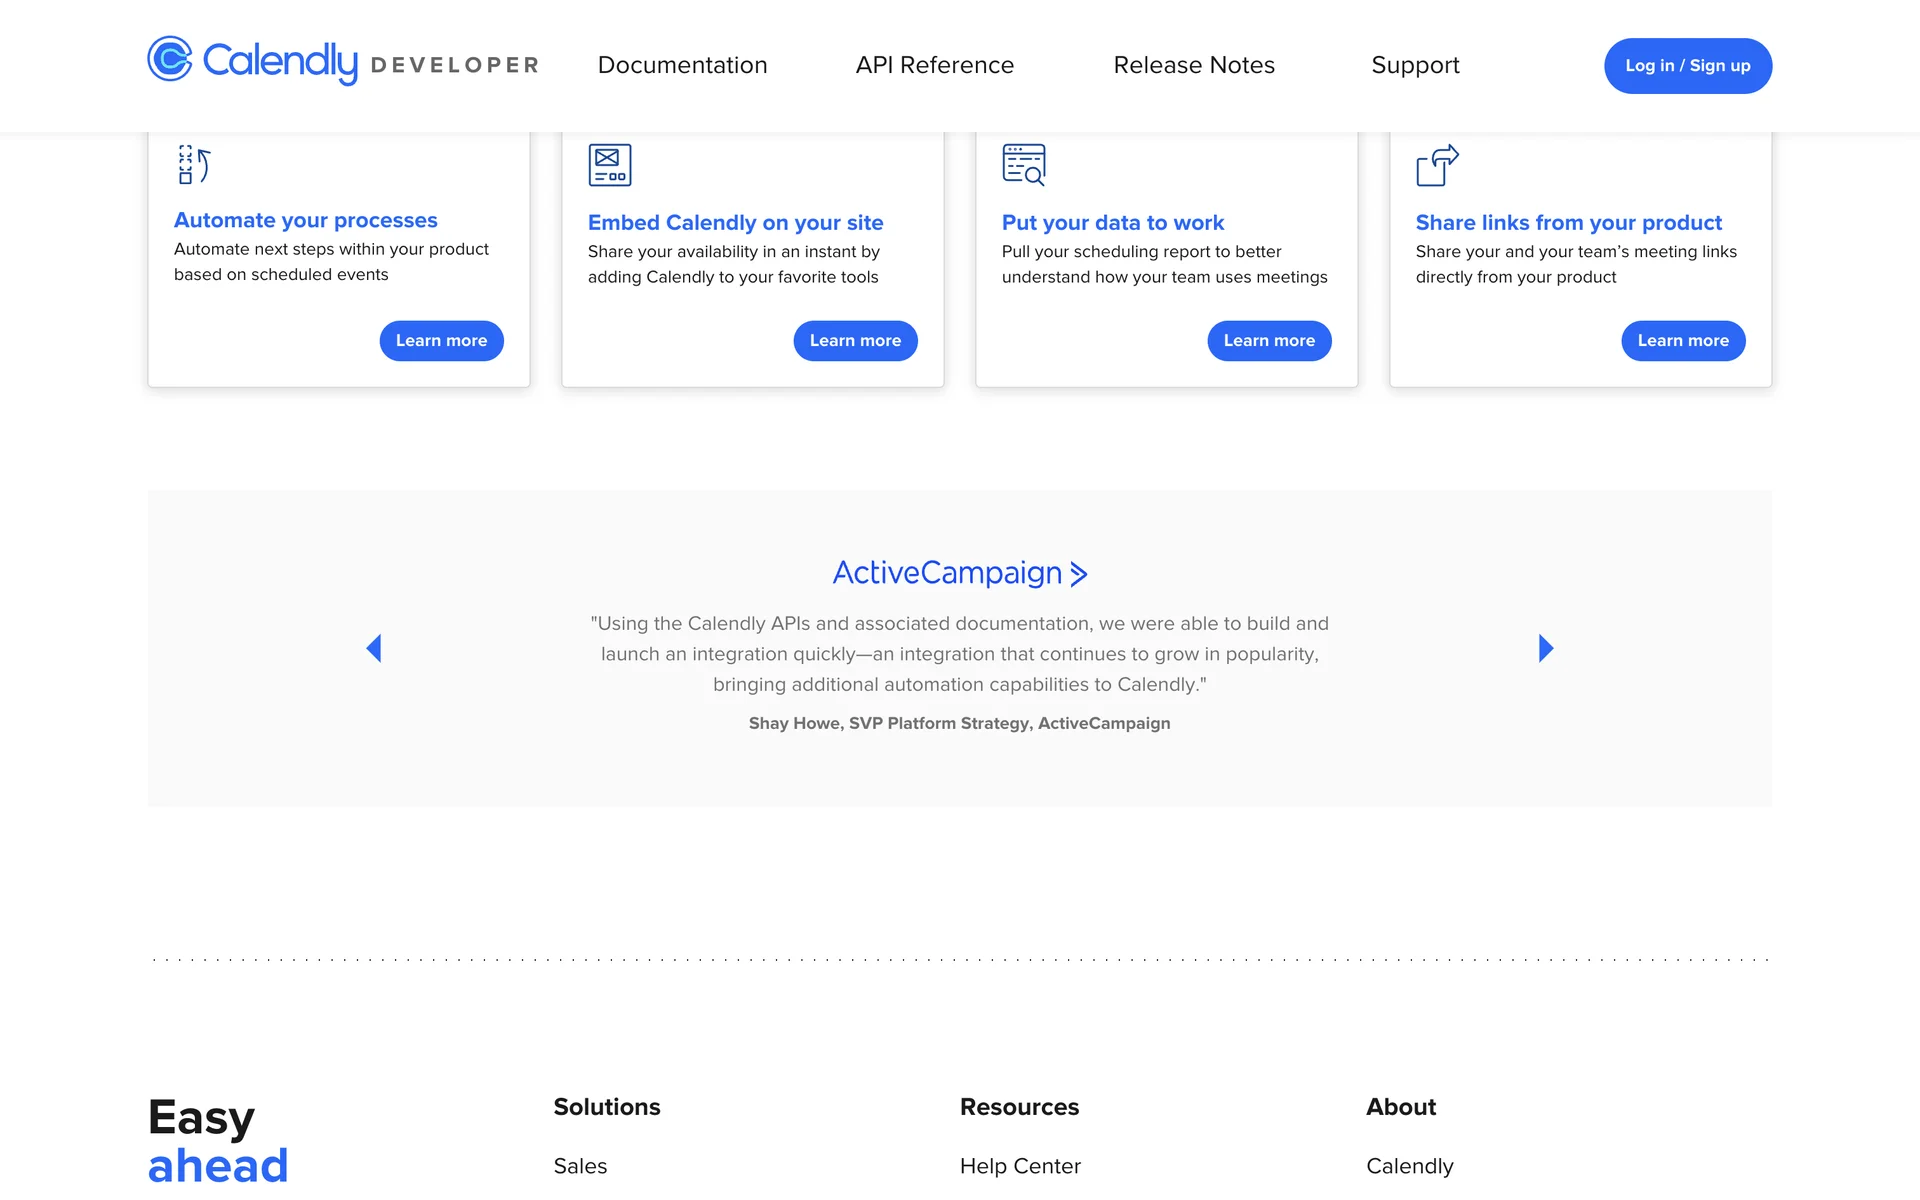Click the ActiveCampaign logo

(959, 573)
